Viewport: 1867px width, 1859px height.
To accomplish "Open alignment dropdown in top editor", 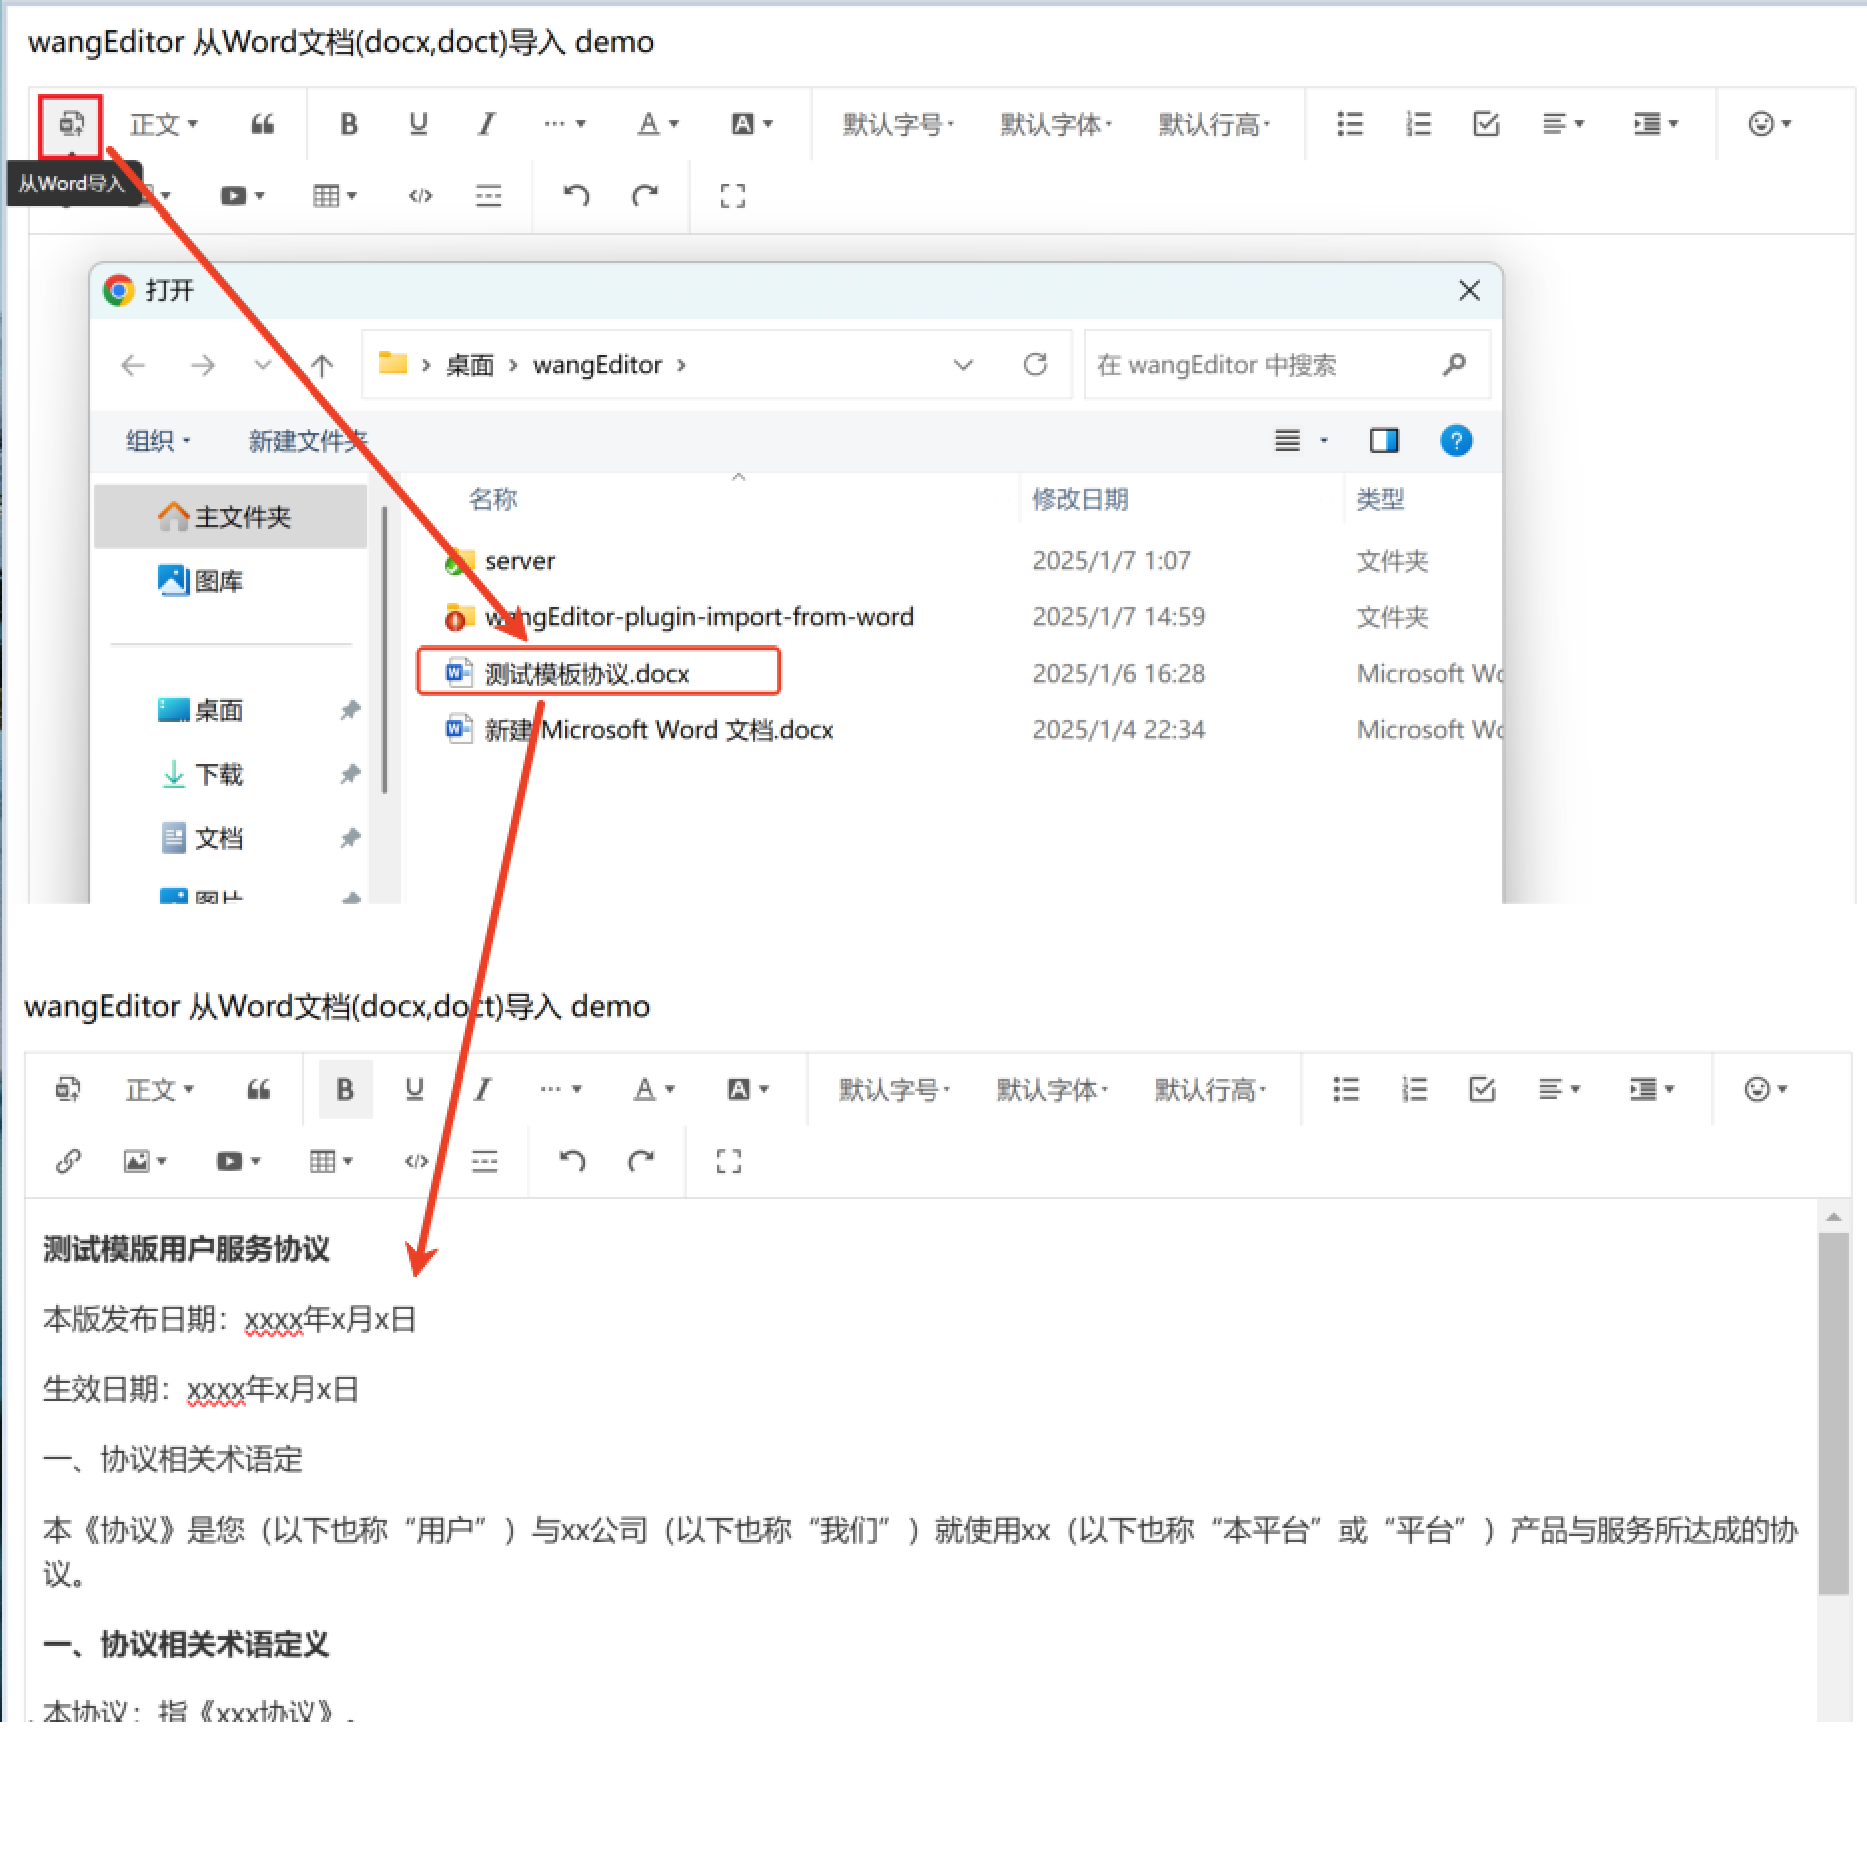I will coord(1563,125).
